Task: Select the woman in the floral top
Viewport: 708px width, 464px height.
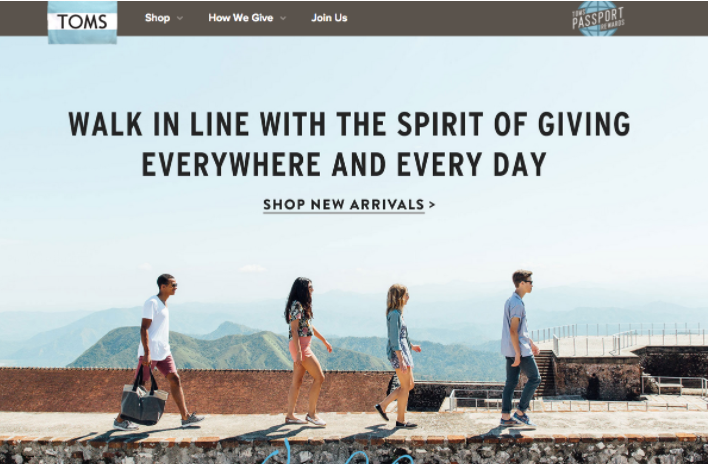Action: 306,351
